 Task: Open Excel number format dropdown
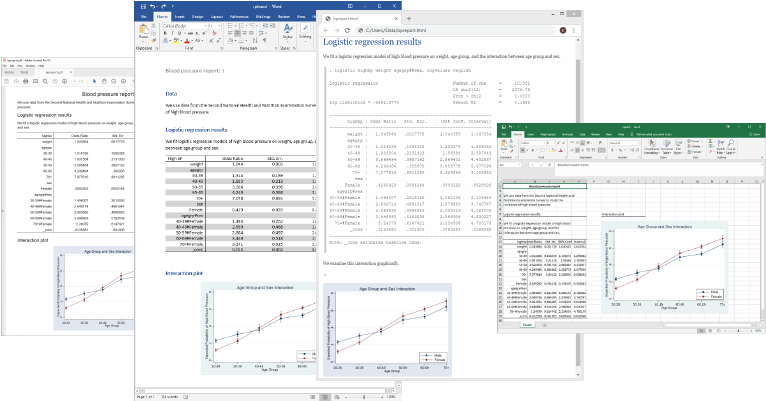coord(638,143)
